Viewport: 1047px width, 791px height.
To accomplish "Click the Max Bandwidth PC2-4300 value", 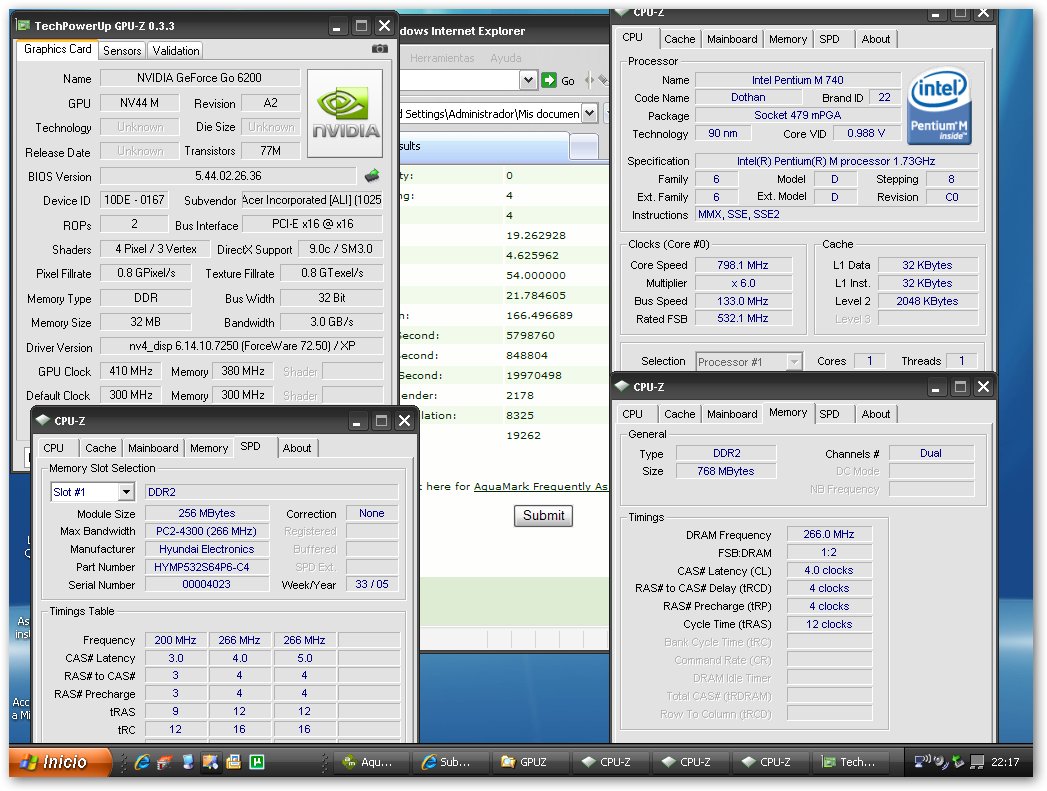I will point(206,531).
